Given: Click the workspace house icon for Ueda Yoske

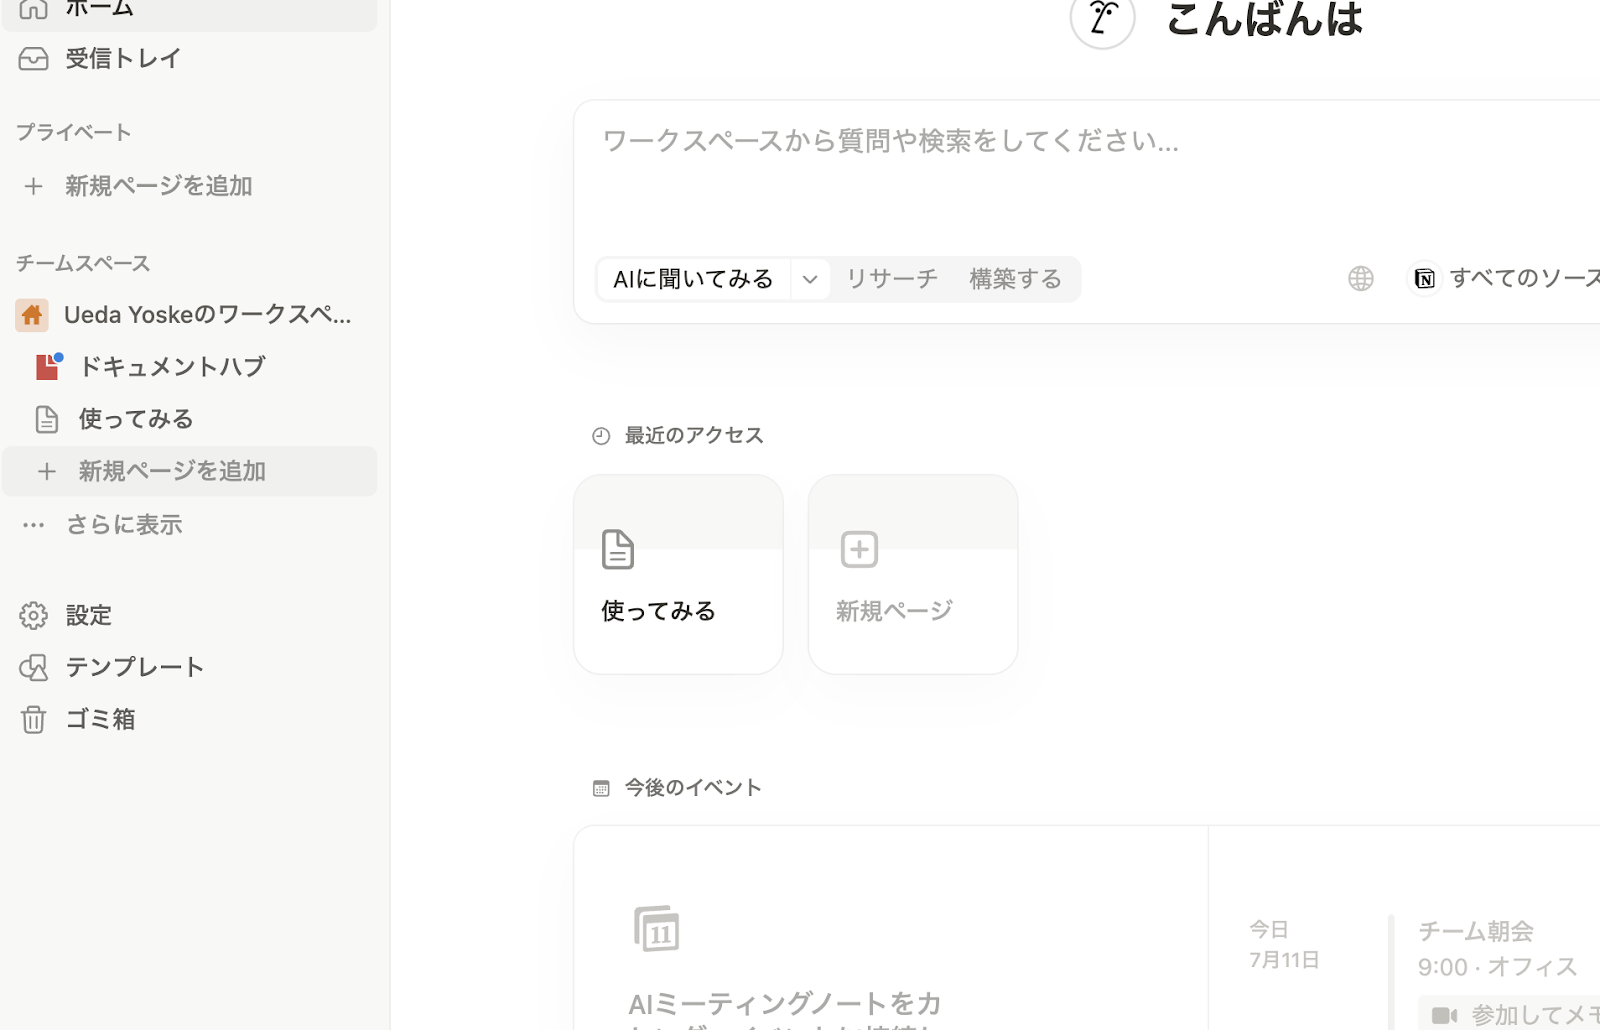Looking at the screenshot, I should [31, 314].
